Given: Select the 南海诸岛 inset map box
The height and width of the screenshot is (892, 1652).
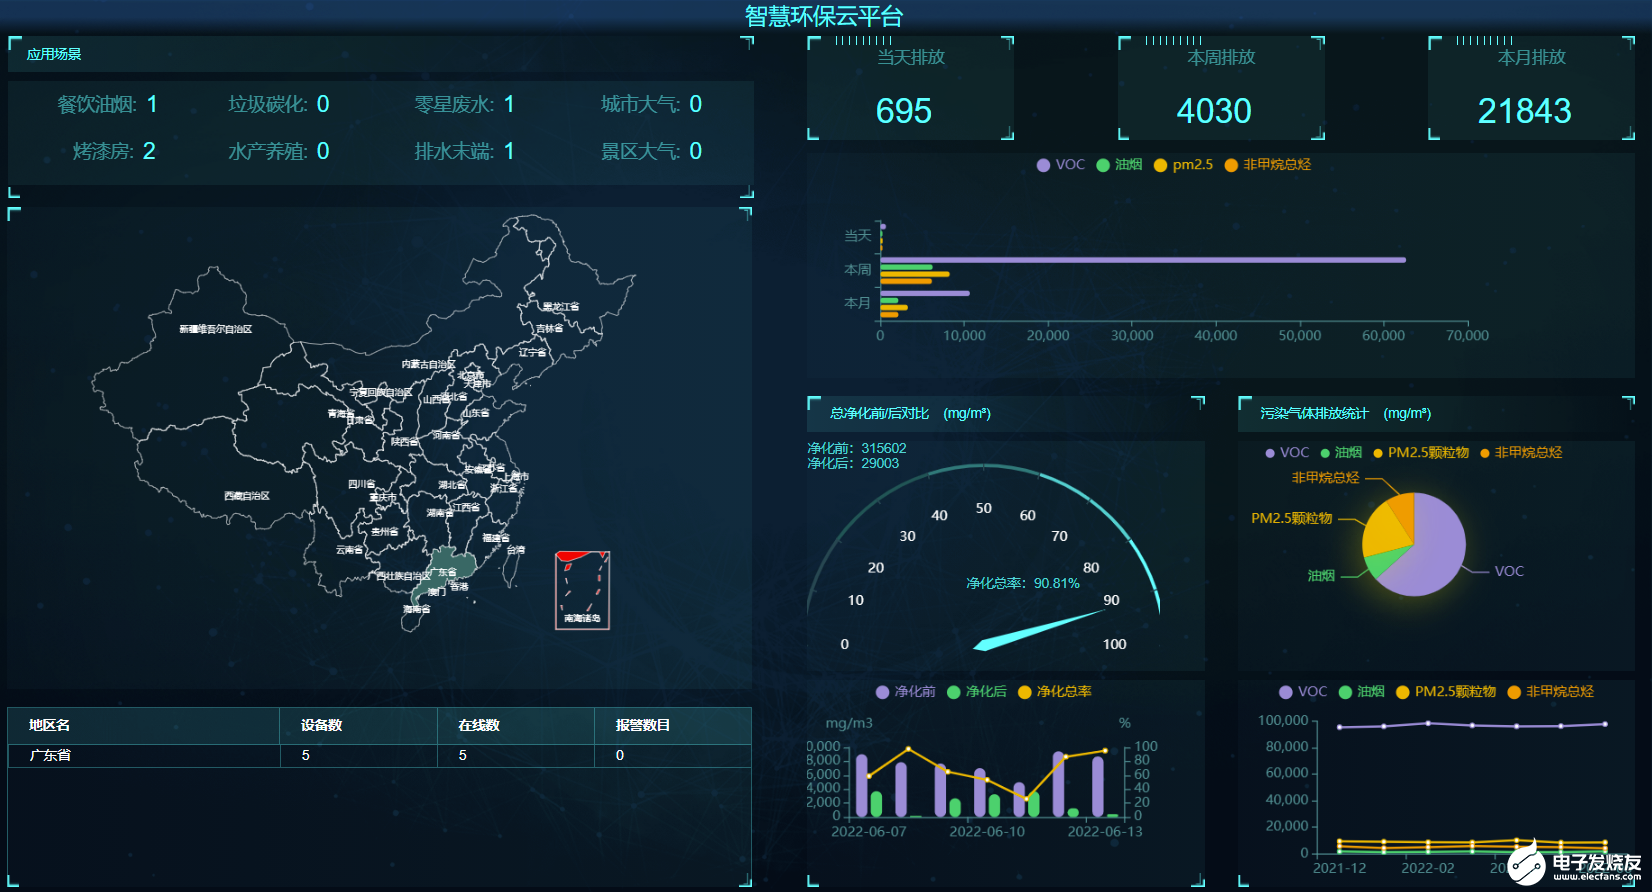Looking at the screenshot, I should (582, 590).
